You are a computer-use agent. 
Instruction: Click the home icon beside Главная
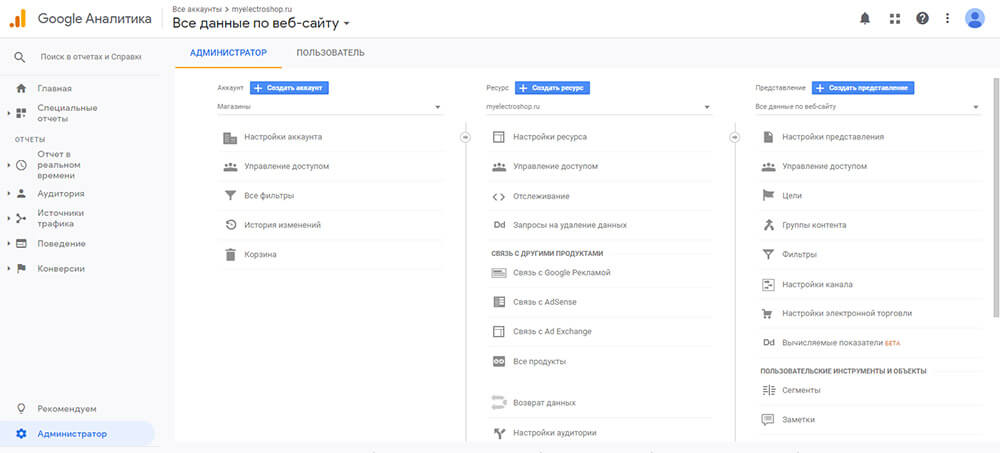click(x=21, y=89)
